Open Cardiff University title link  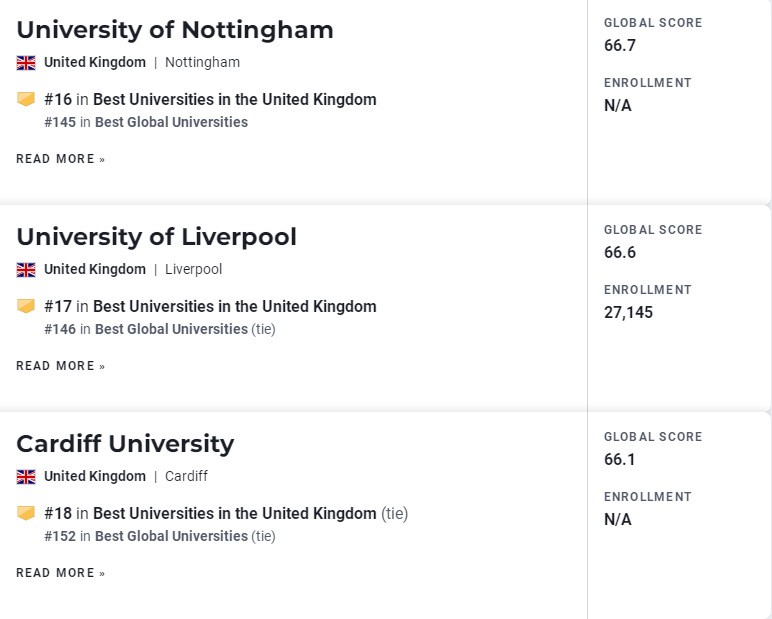tap(126, 444)
